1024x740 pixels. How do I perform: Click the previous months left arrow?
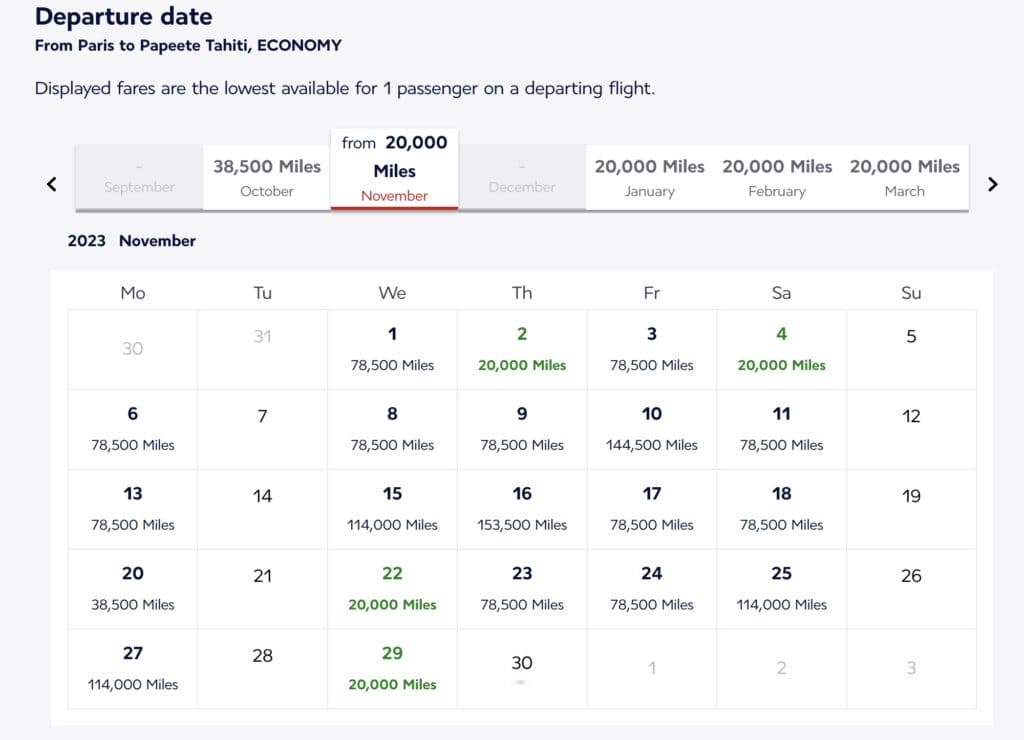tap(52, 184)
